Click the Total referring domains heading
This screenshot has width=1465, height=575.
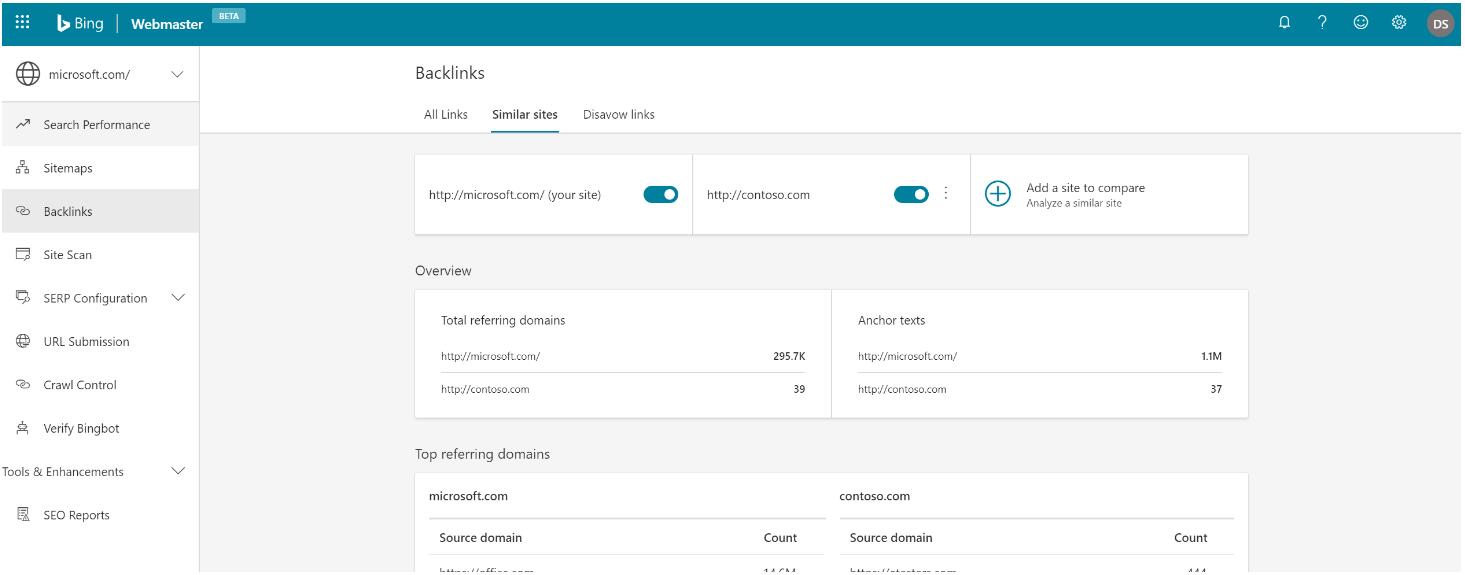(x=503, y=320)
